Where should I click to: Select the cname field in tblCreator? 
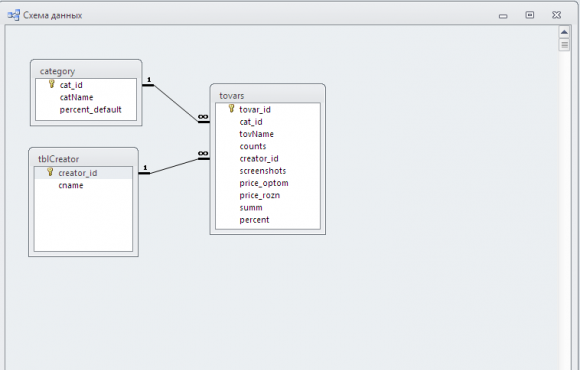[83, 185]
